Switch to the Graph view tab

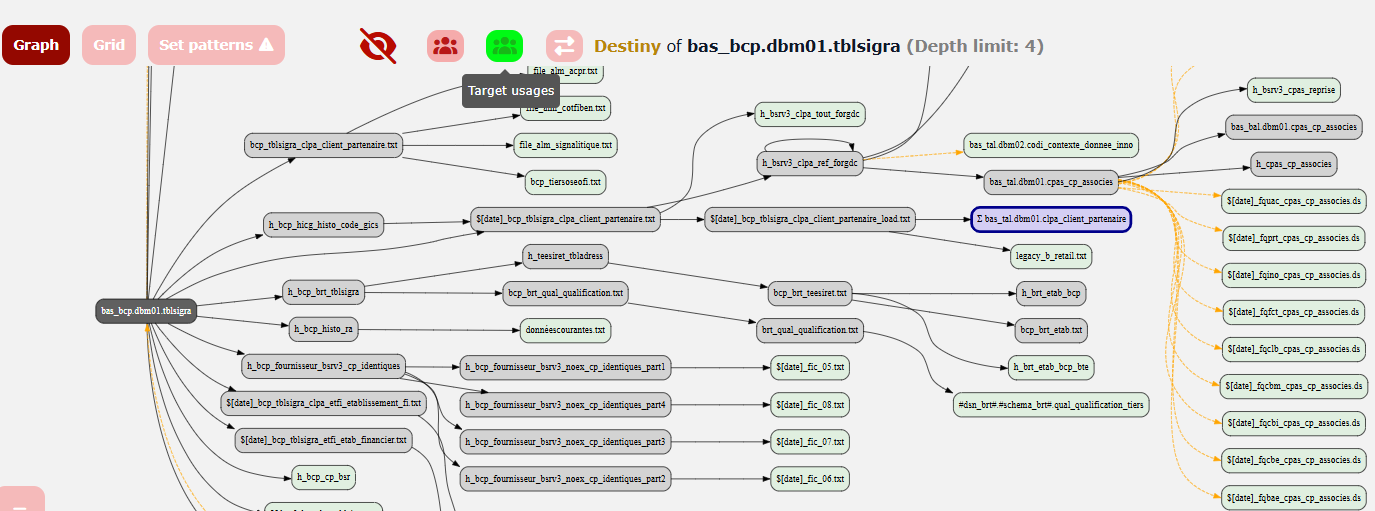click(x=36, y=45)
